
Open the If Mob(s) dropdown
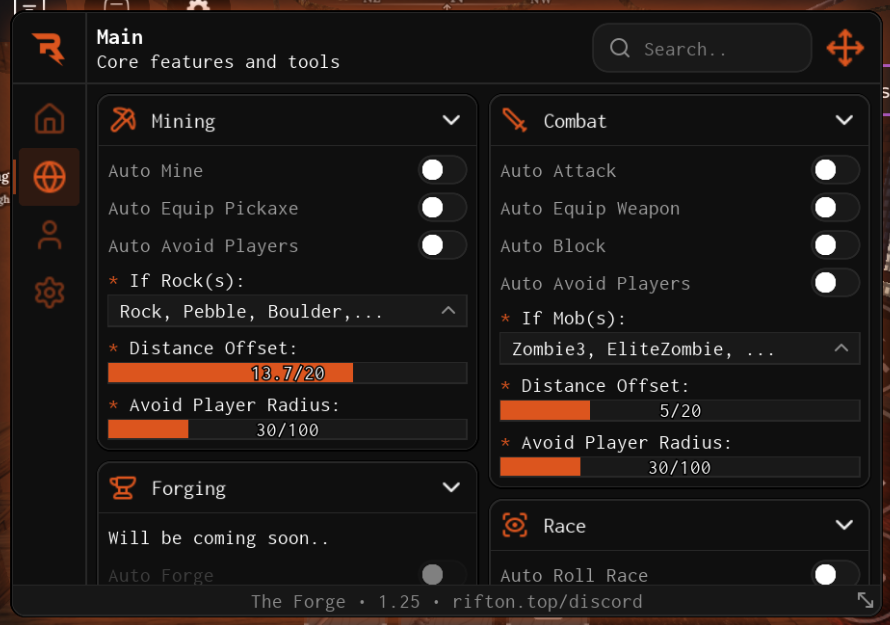pyautogui.click(x=679, y=349)
